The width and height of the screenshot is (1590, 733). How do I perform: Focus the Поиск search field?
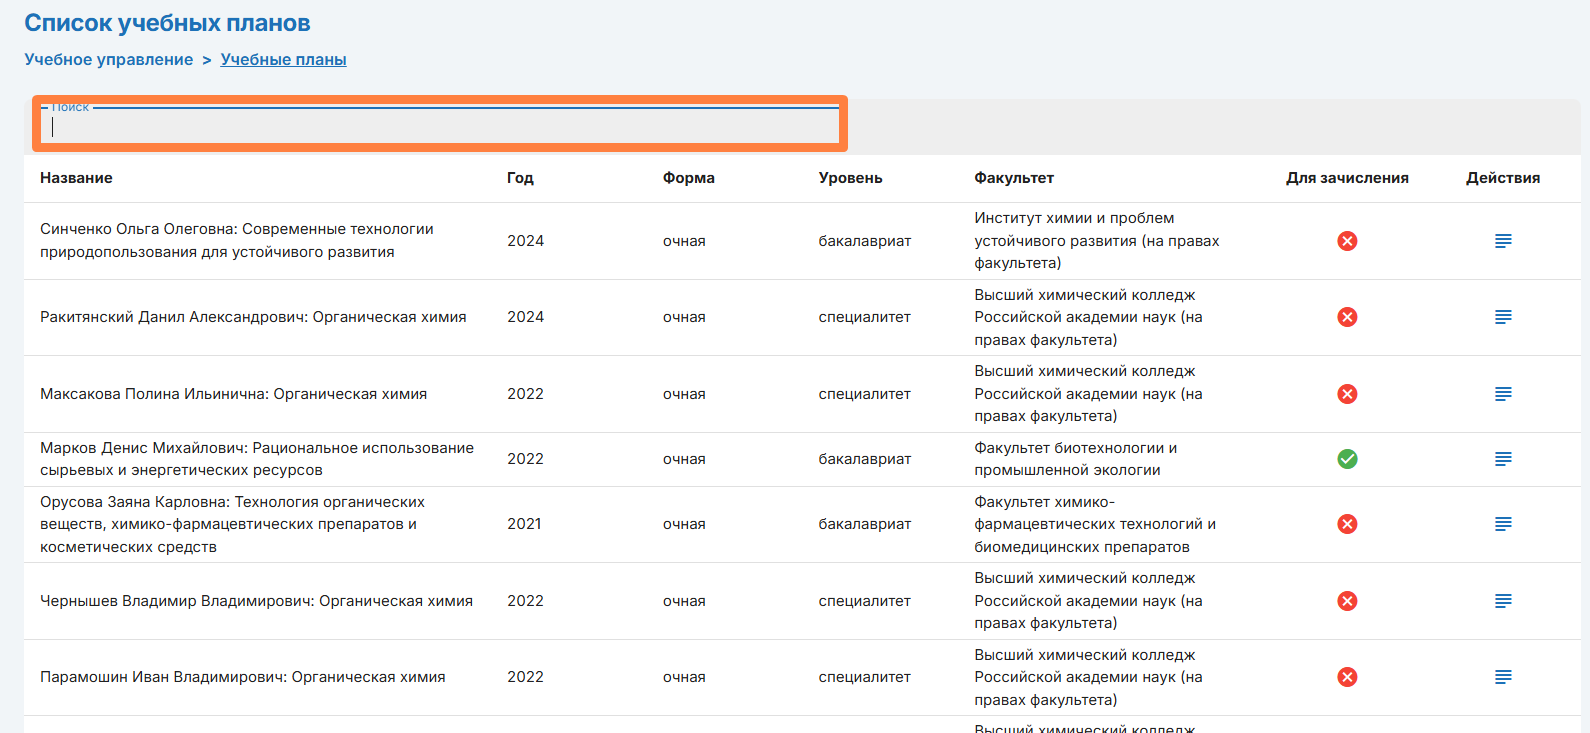pos(440,127)
